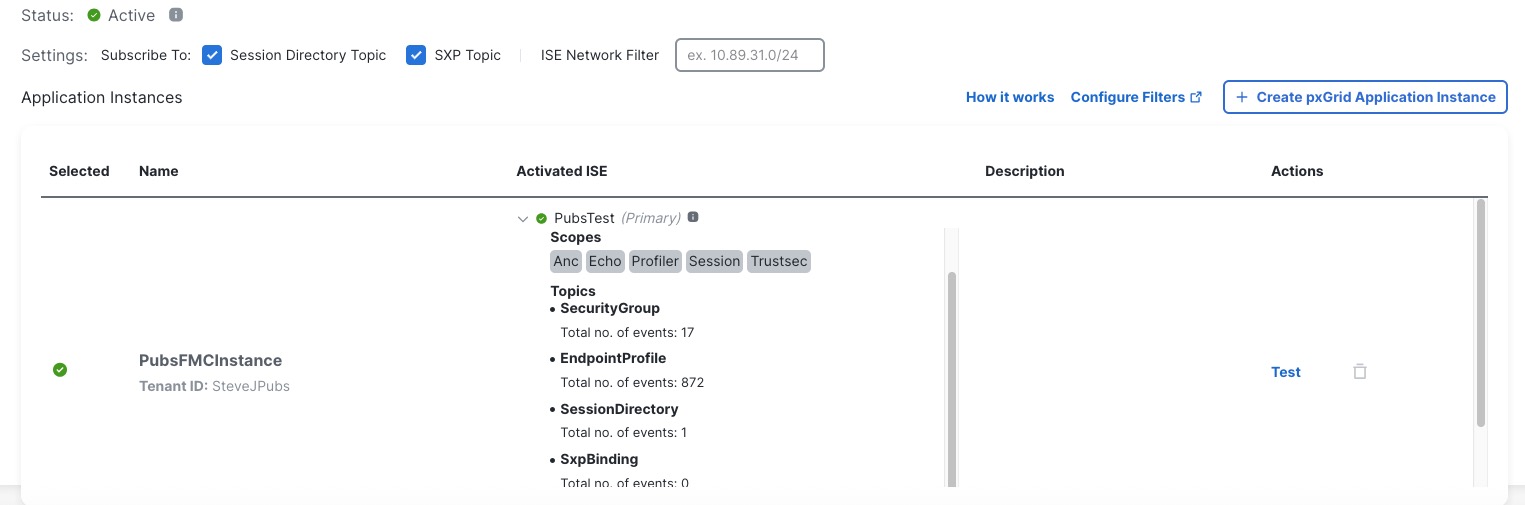The width and height of the screenshot is (1525, 505).
Task: Click the ISE Network Filter input field
Action: point(750,55)
